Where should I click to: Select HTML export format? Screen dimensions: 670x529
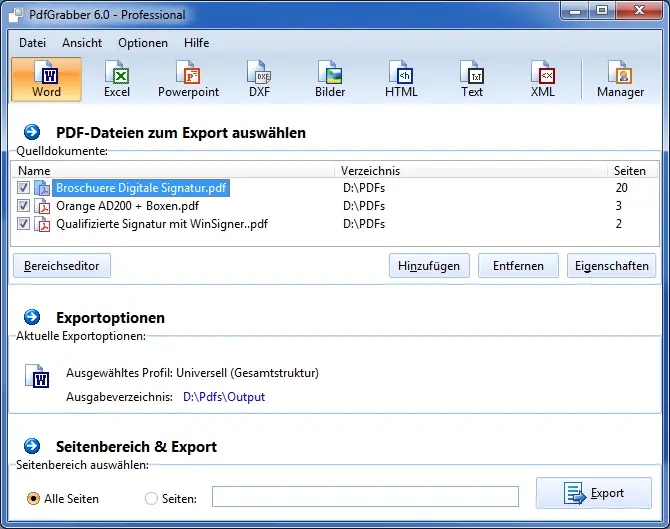(x=401, y=79)
